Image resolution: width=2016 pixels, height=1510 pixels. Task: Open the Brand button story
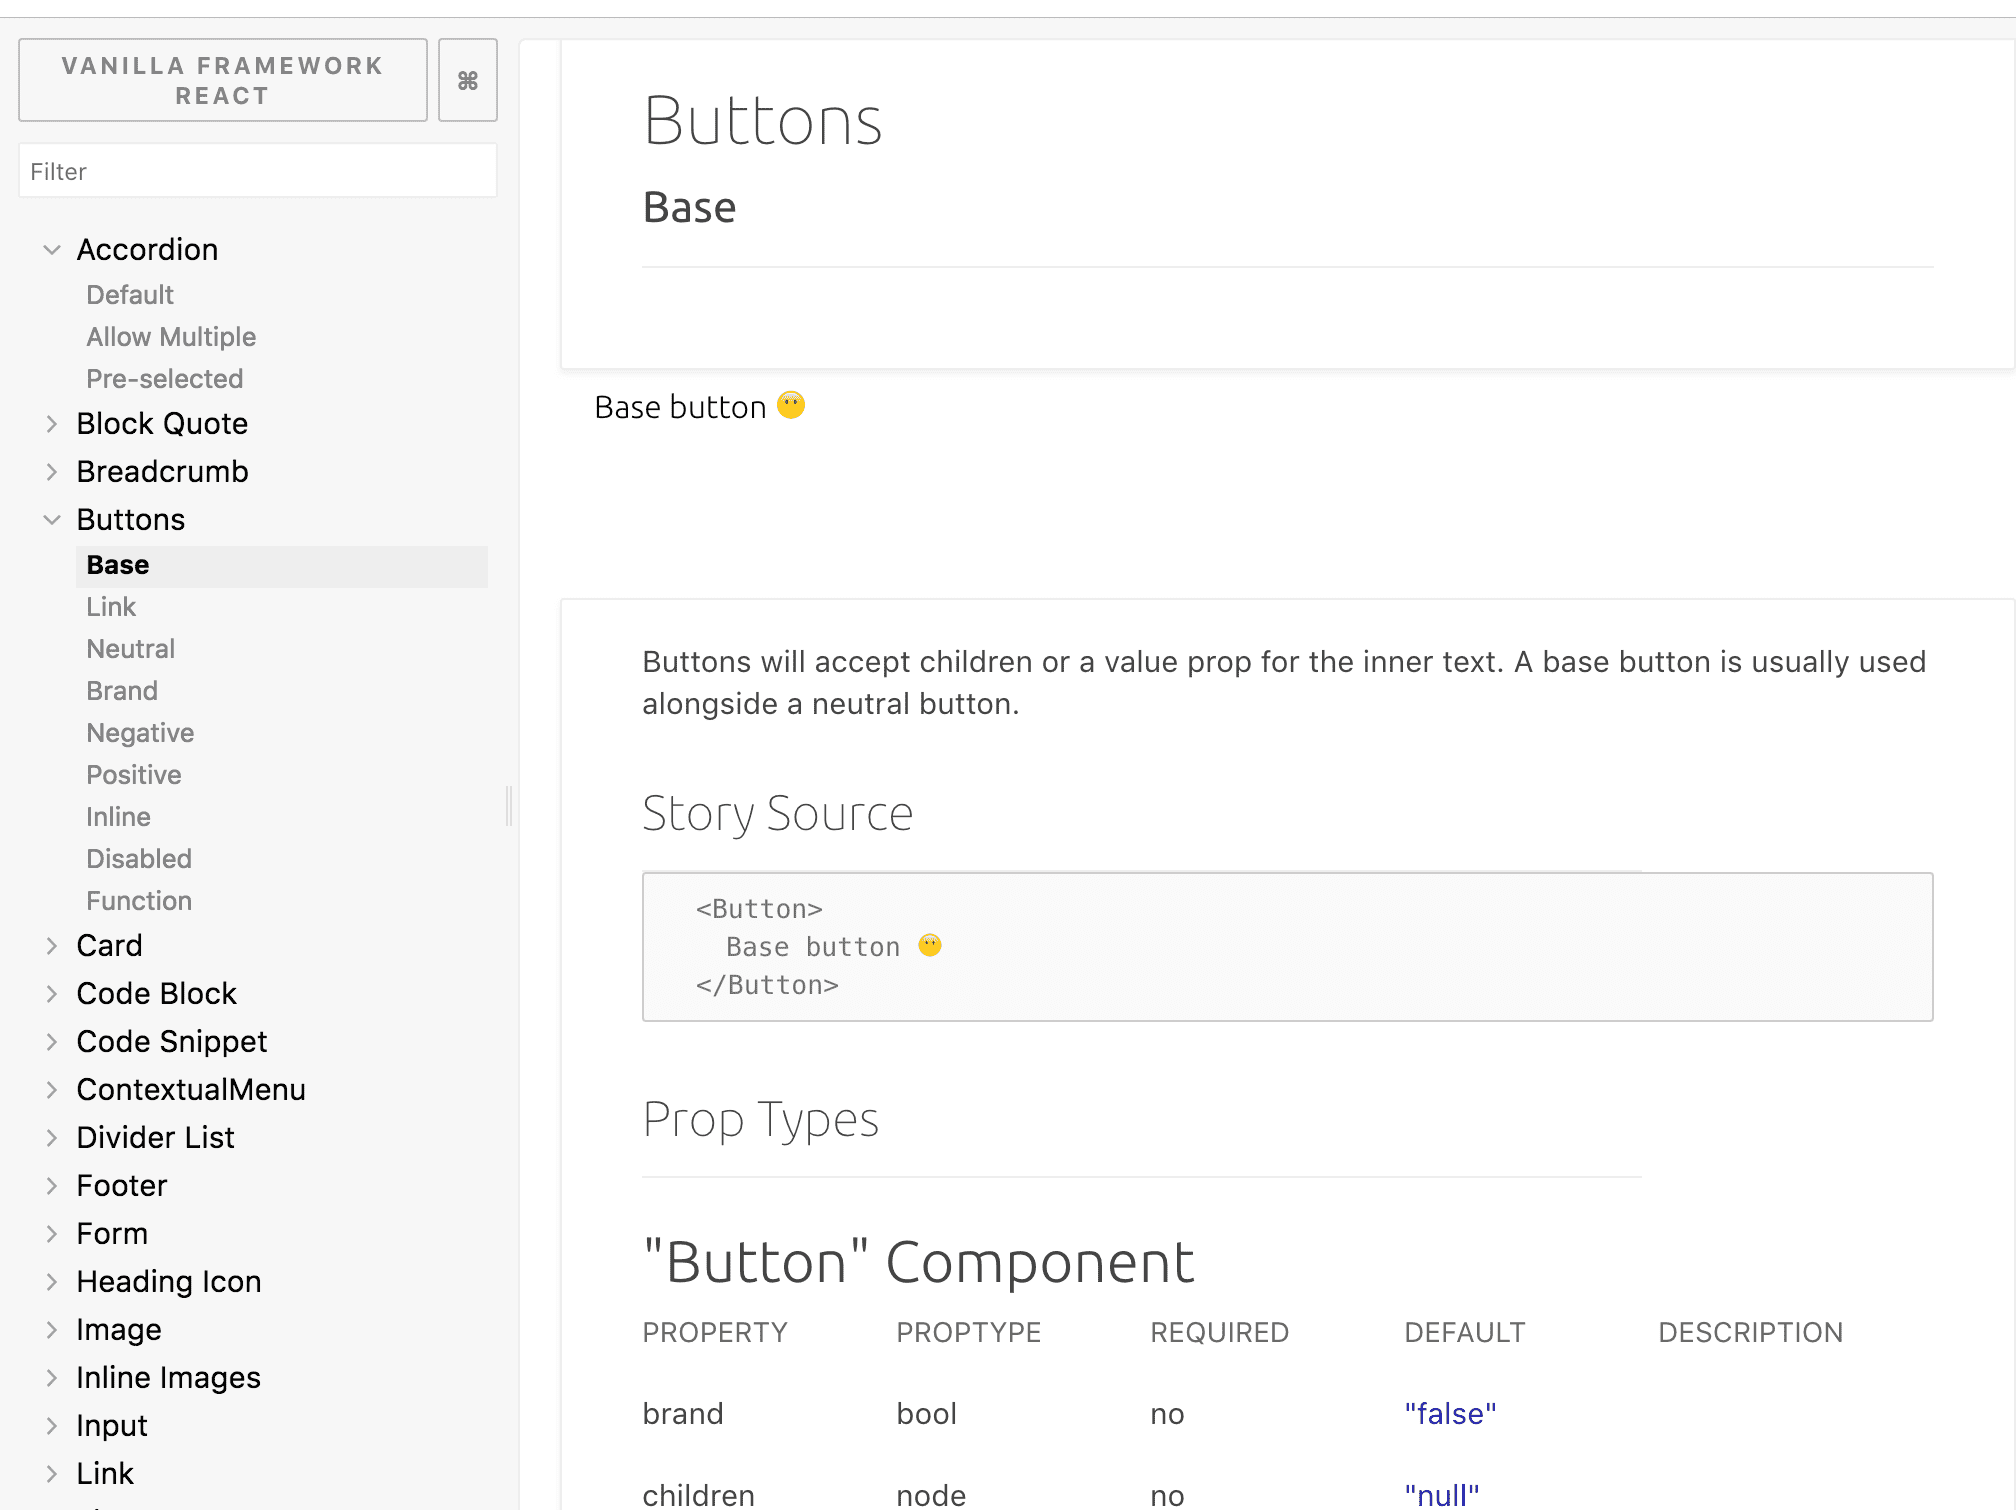click(x=122, y=691)
